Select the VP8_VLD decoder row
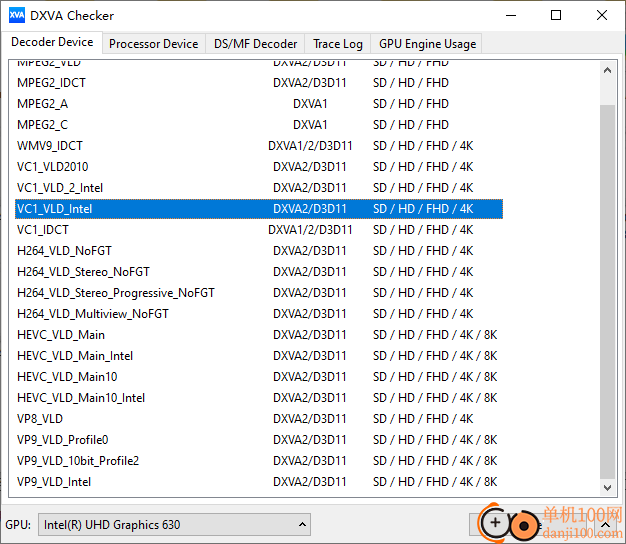626x544 pixels. click(x=259, y=419)
